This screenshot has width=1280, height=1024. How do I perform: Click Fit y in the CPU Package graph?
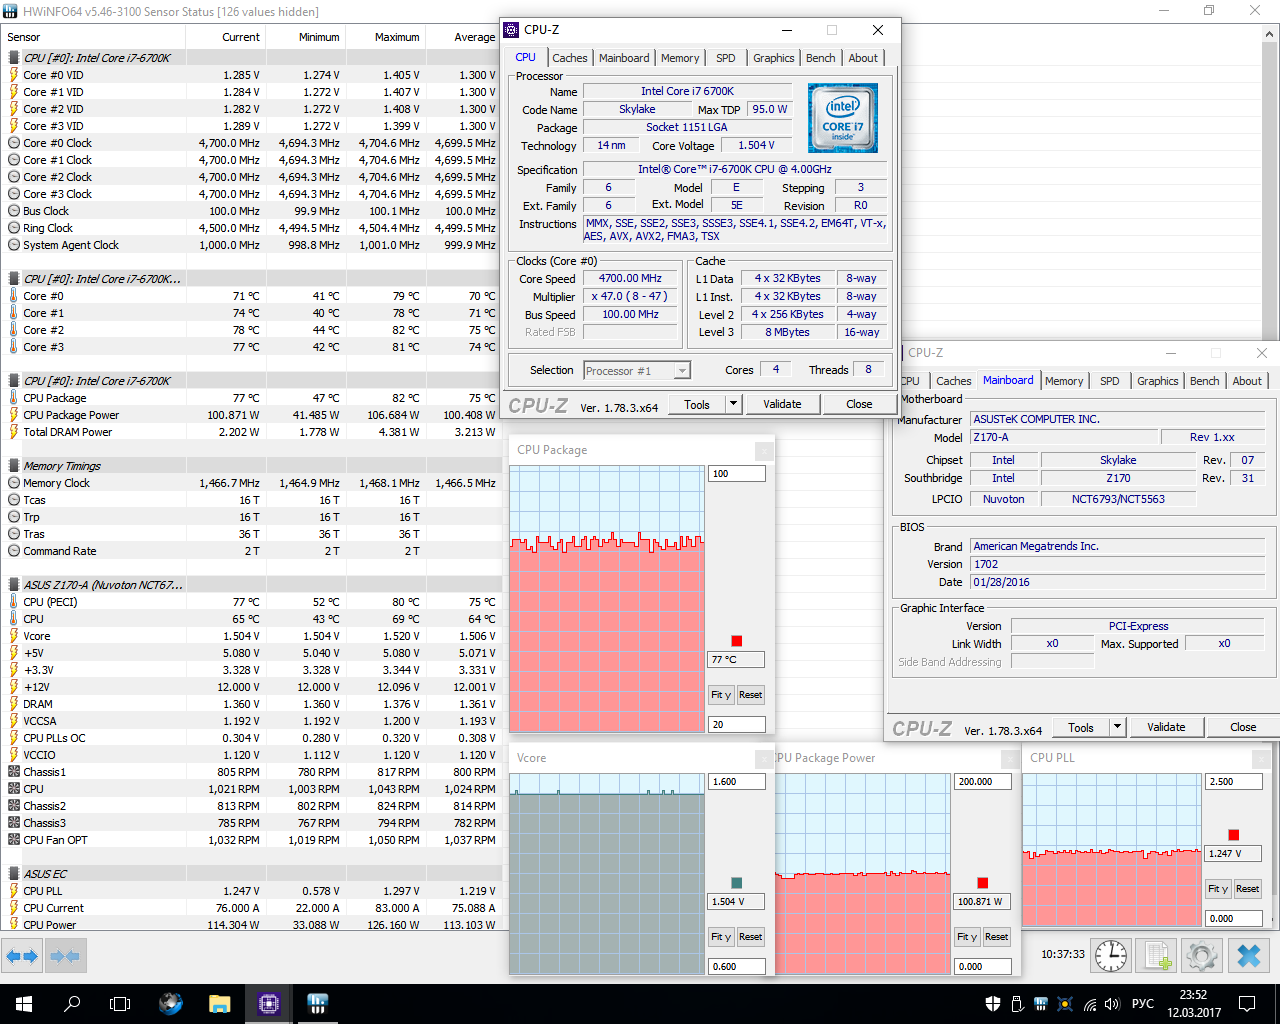(x=721, y=695)
